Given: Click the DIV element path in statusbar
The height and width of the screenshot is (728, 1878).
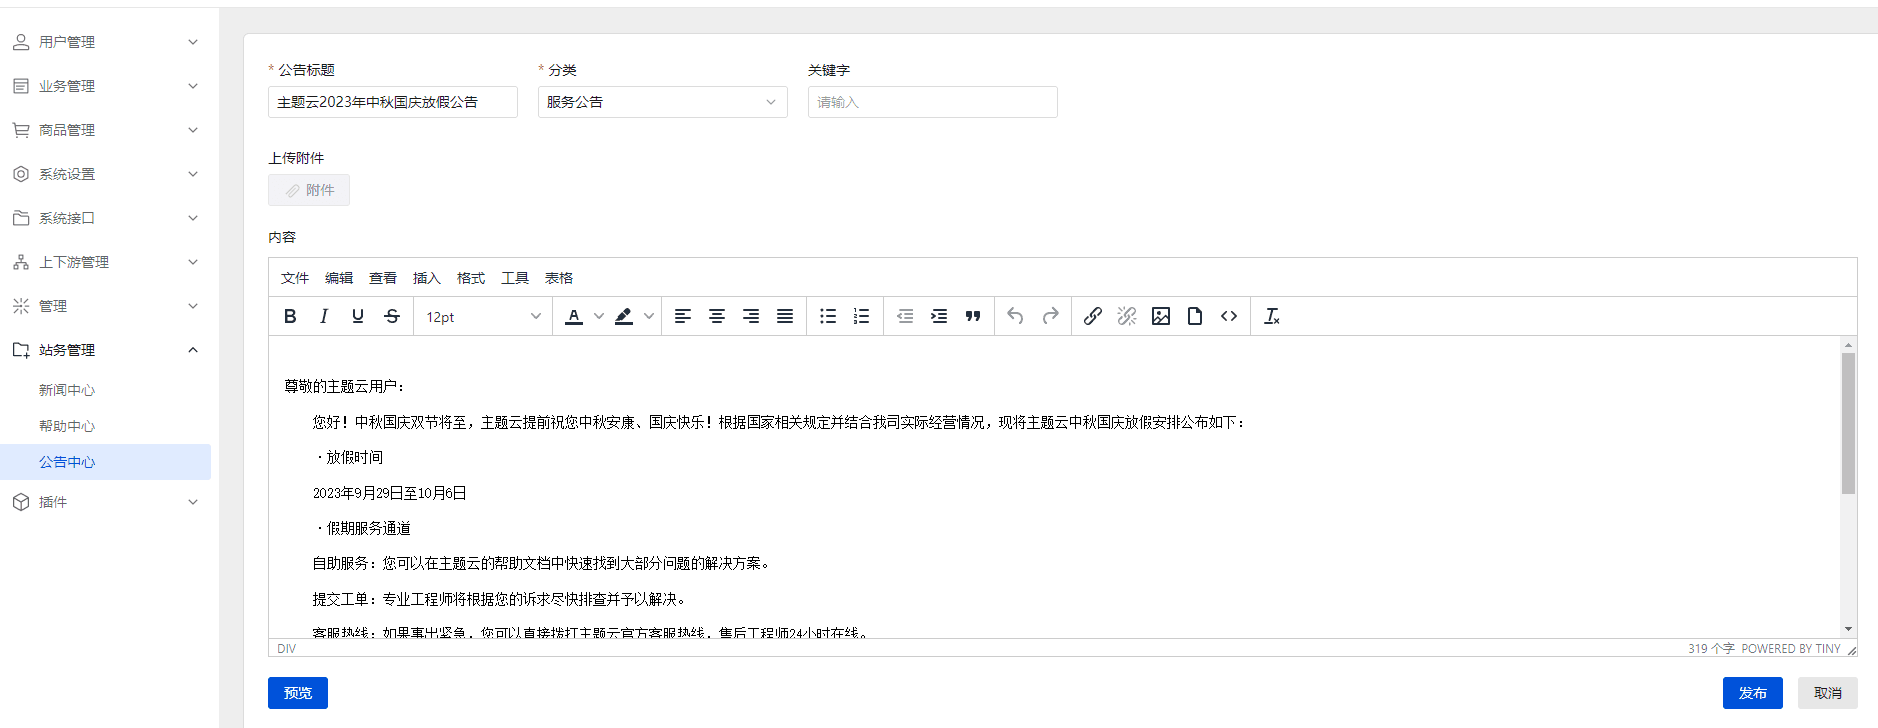Looking at the screenshot, I should click(x=287, y=649).
